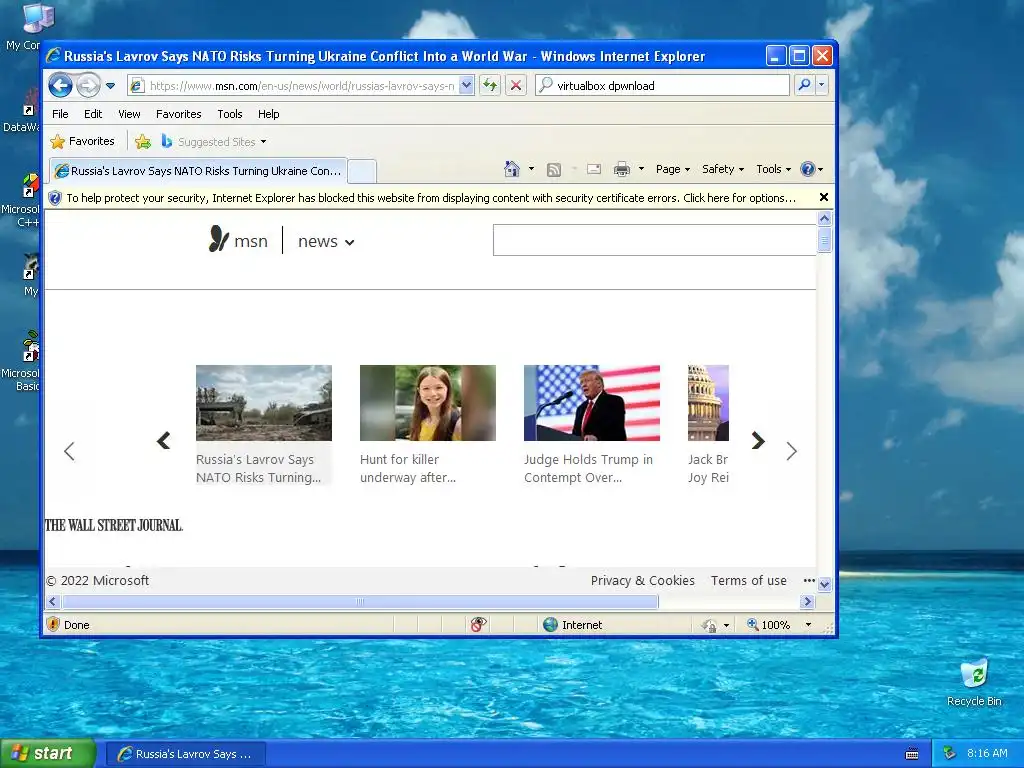Select the Russia's Lavrov Says NATO tab
1024x768 pixels.
[198, 170]
